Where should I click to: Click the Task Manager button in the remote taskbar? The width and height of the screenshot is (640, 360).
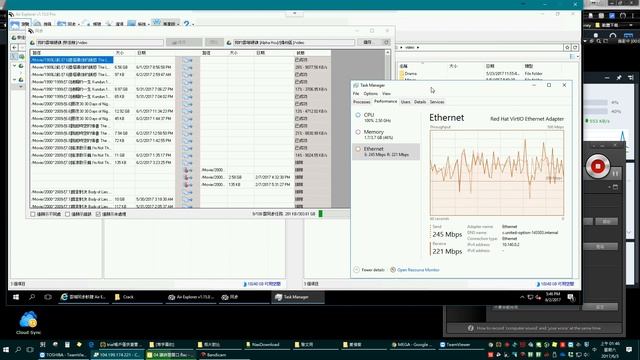[298, 297]
